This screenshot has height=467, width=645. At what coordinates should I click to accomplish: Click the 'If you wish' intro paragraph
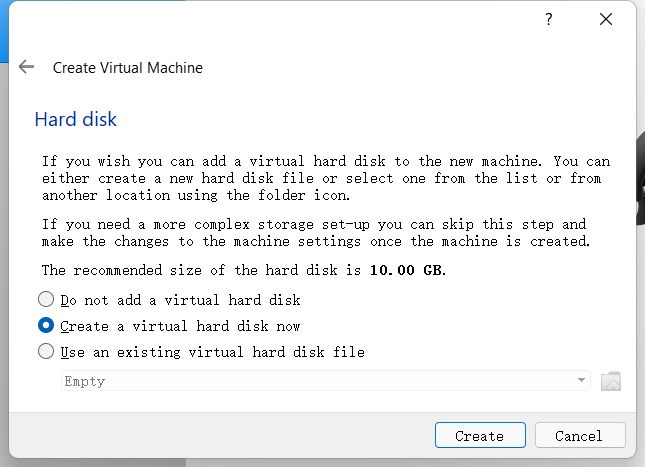click(x=325, y=178)
